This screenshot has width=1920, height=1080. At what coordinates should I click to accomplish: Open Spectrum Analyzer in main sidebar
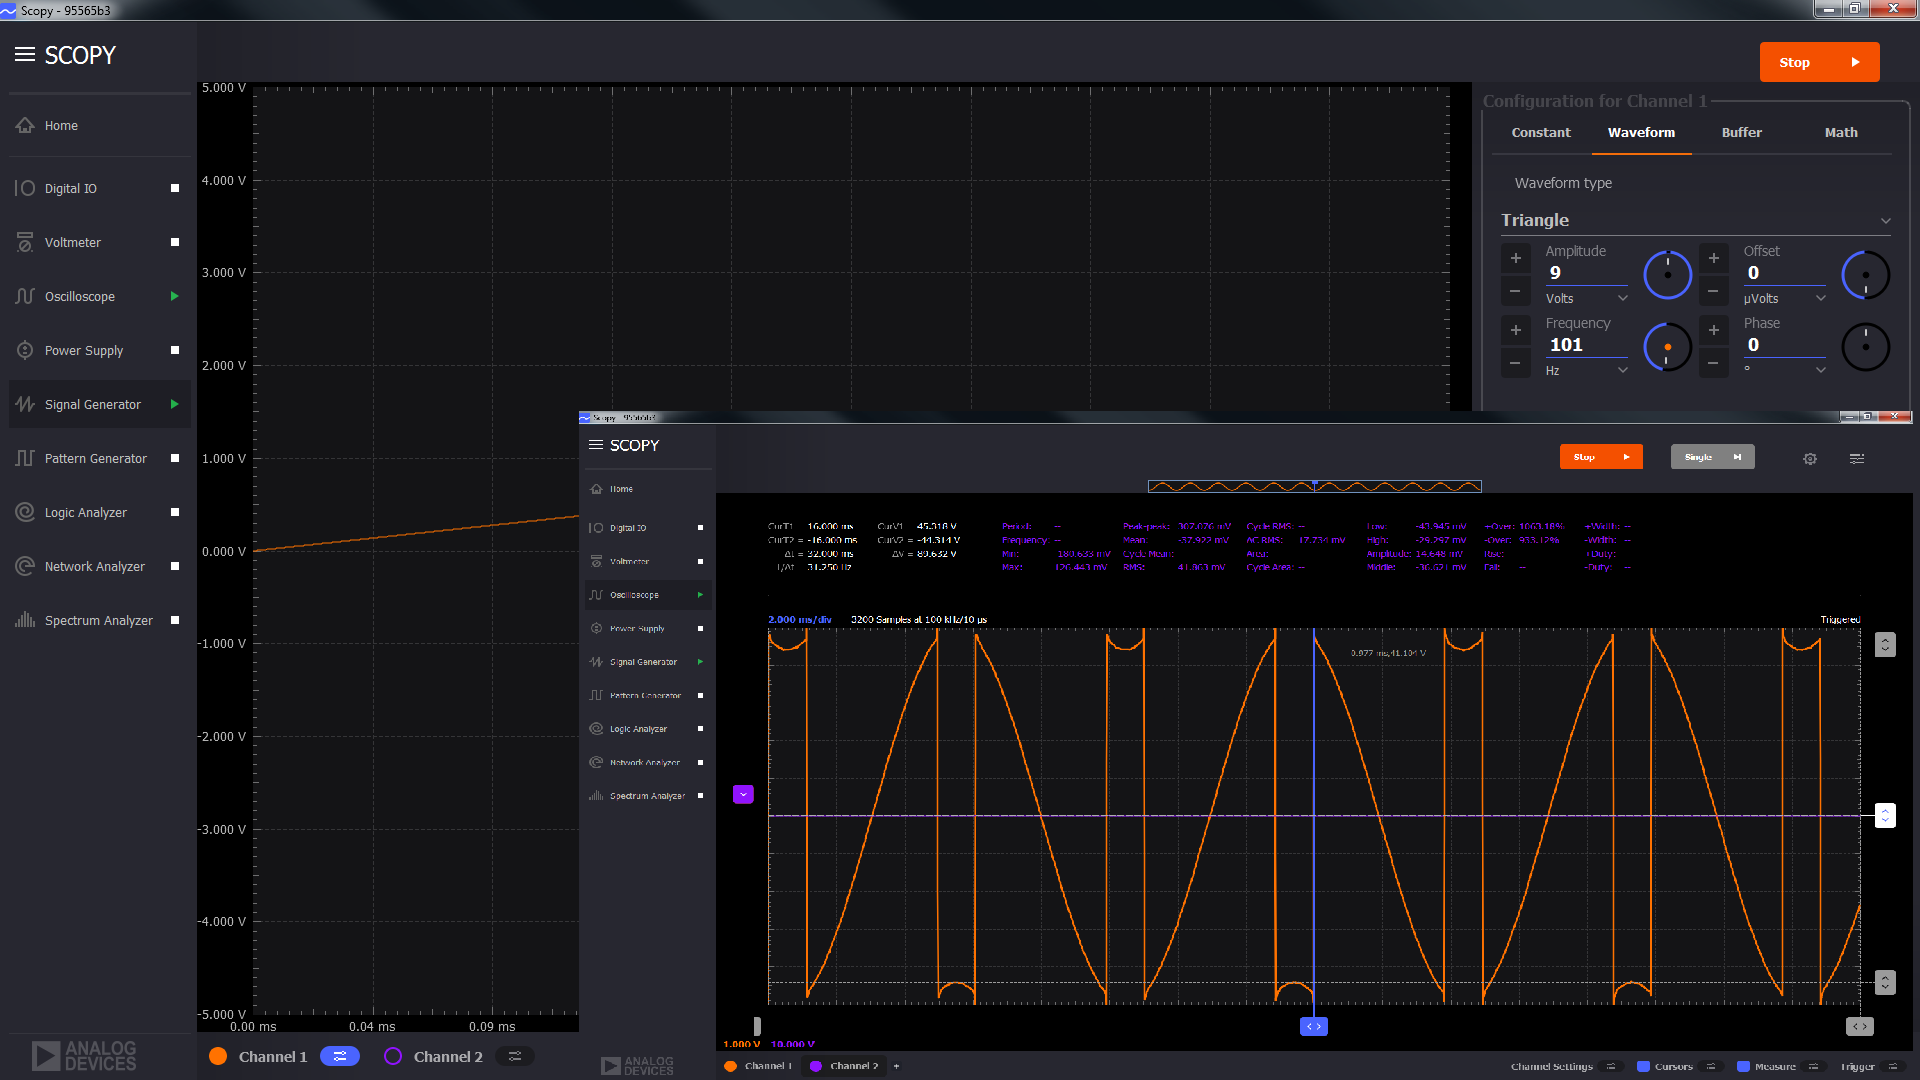[x=98, y=620]
